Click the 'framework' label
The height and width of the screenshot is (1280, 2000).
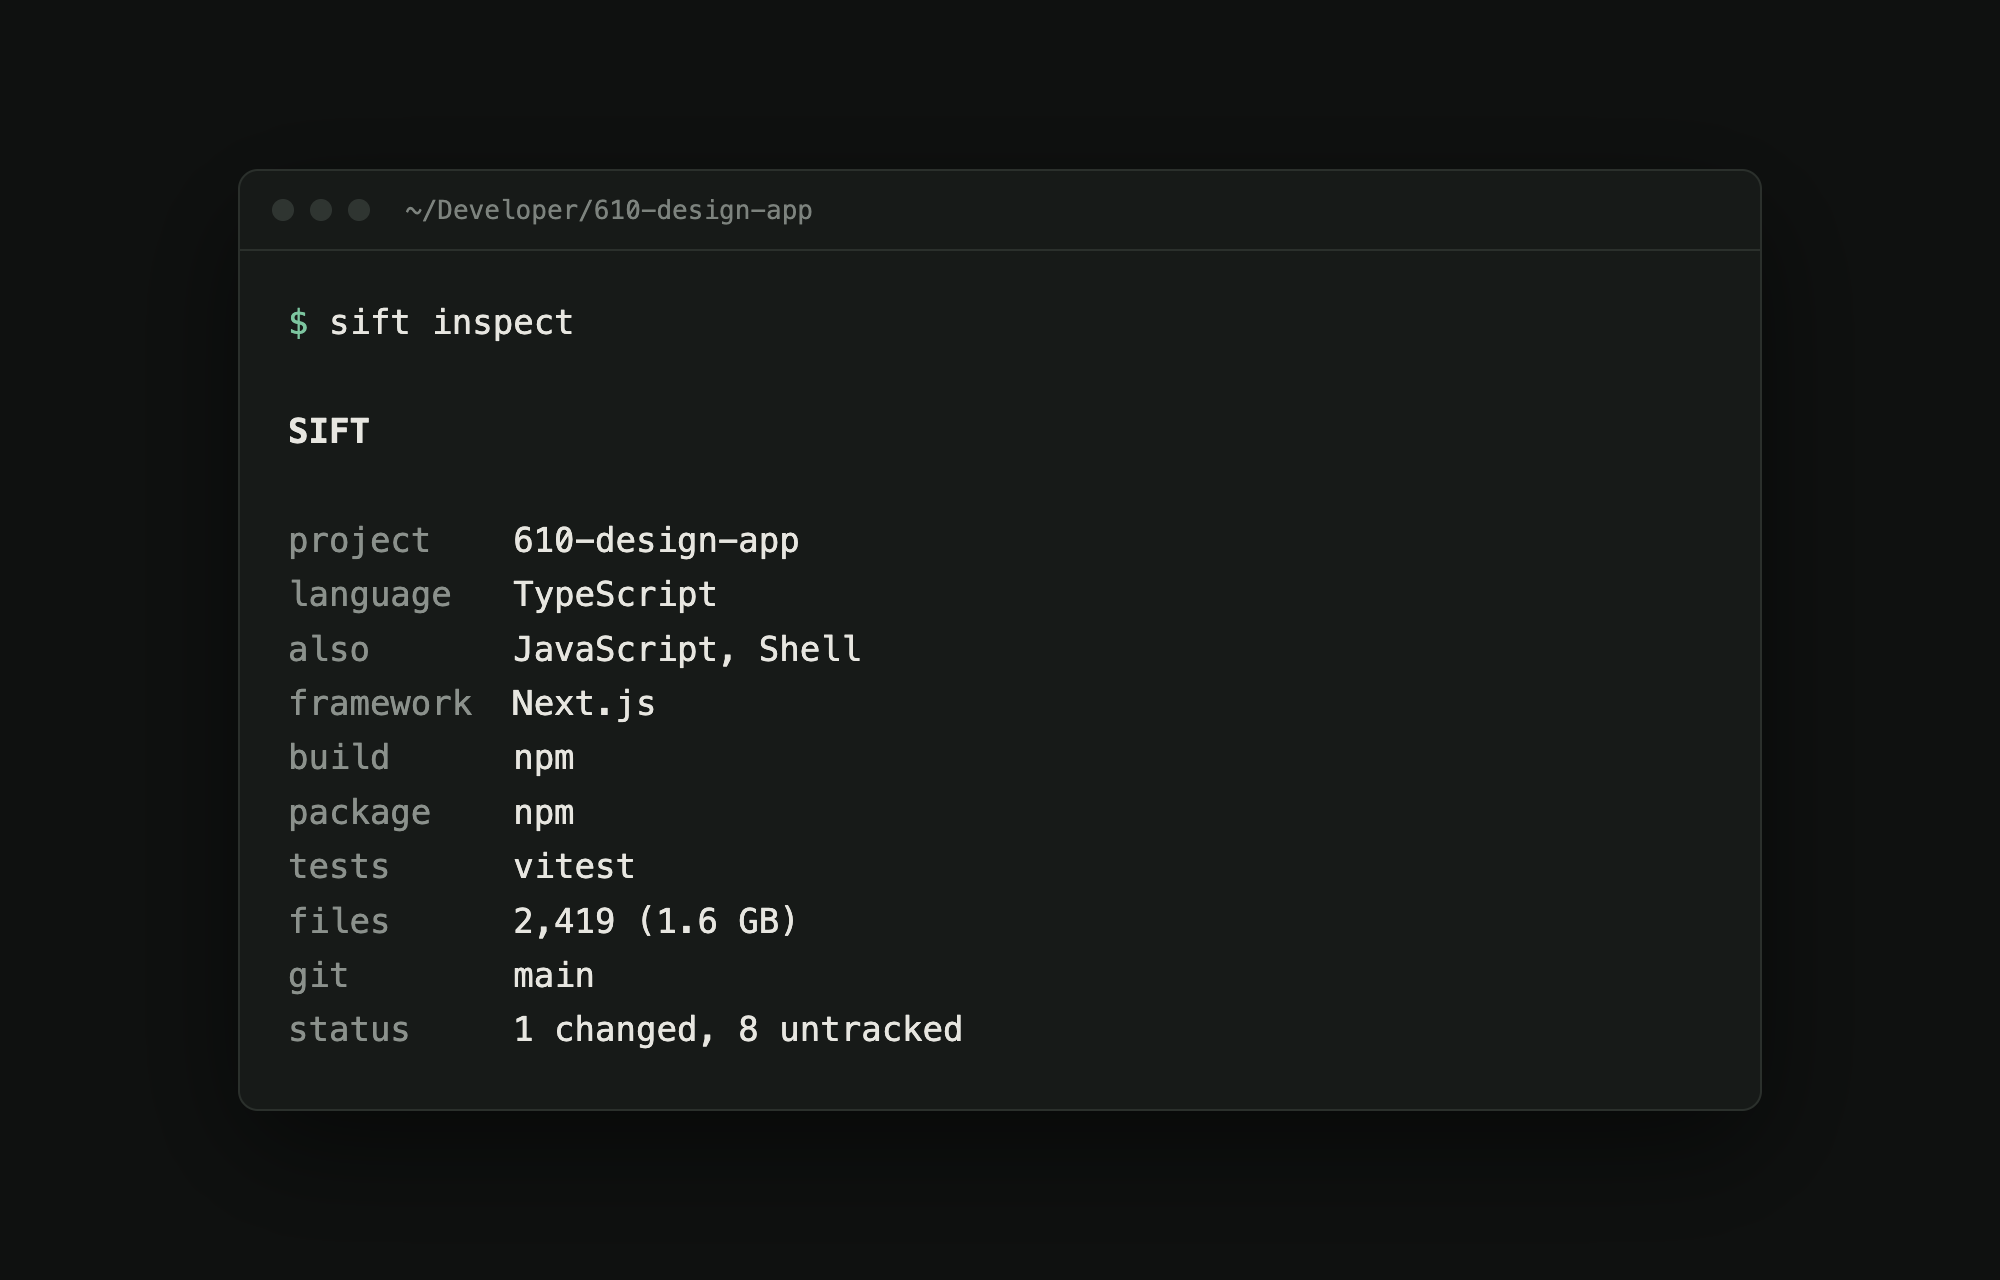(x=380, y=704)
